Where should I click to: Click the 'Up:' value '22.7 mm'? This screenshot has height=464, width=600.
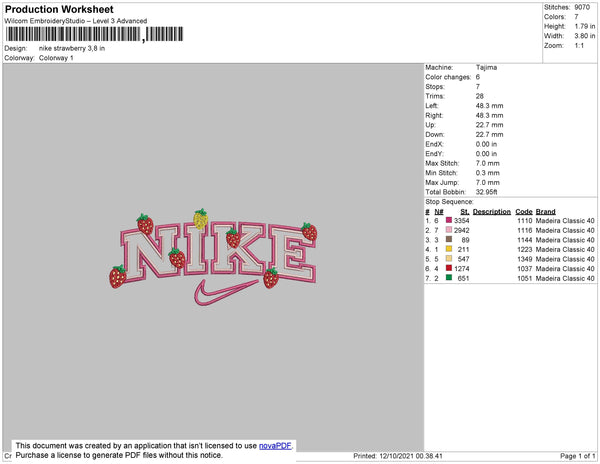pyautogui.click(x=489, y=125)
